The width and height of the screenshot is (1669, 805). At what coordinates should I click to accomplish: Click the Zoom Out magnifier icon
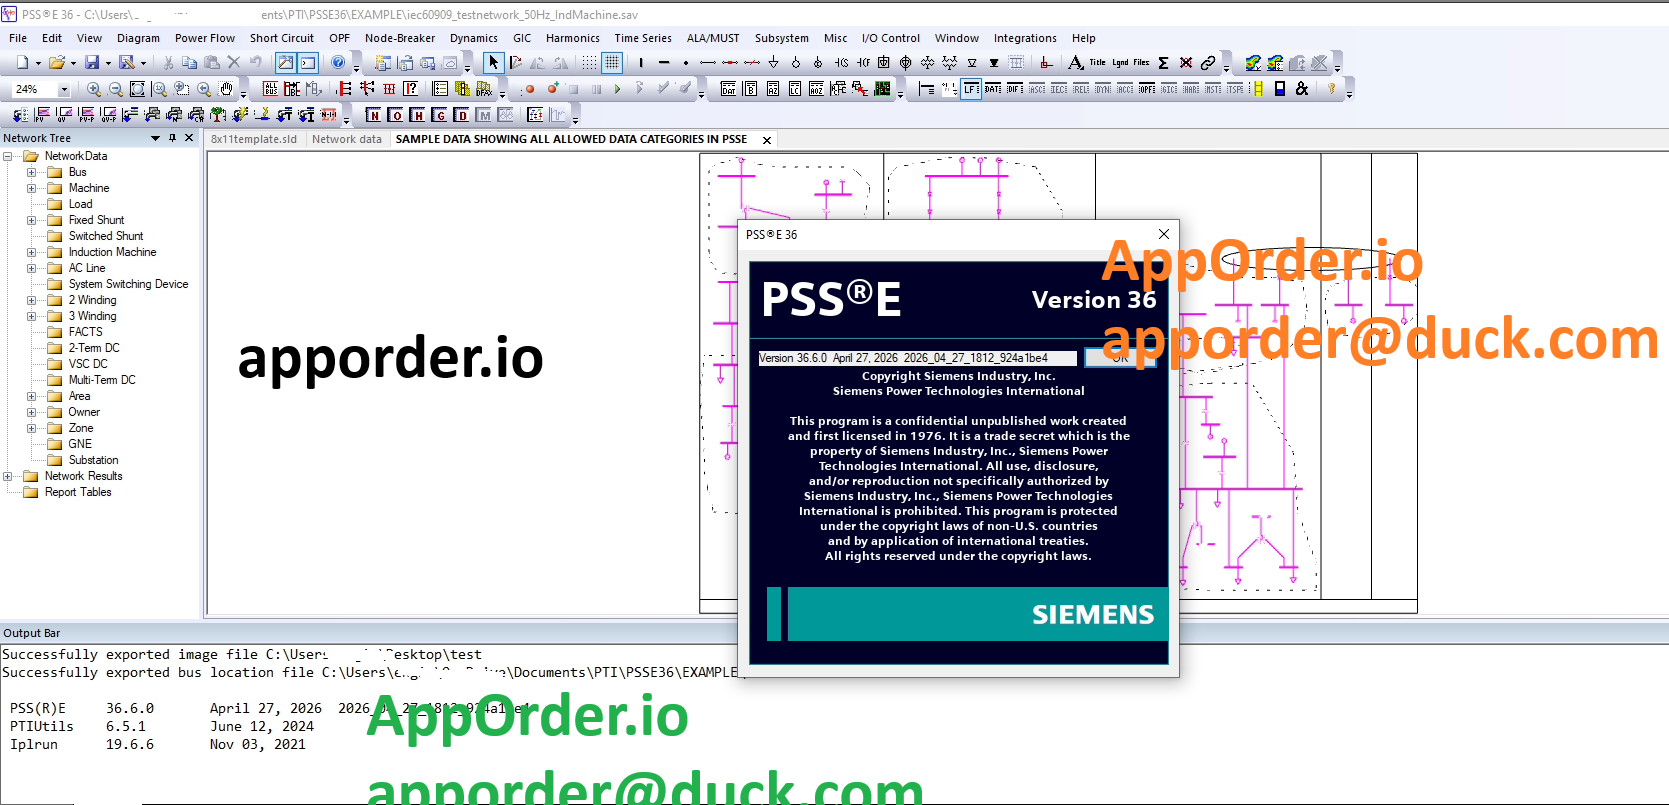tap(116, 89)
